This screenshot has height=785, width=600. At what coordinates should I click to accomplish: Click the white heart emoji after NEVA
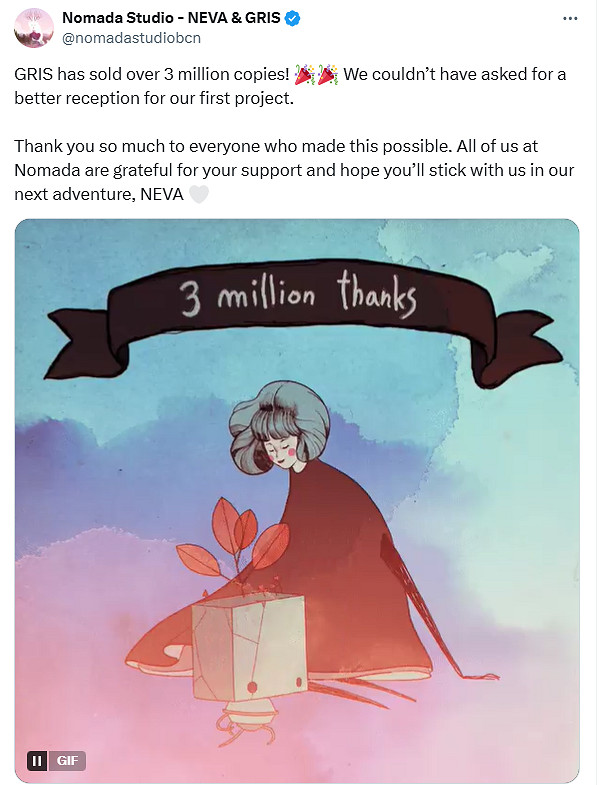click(x=199, y=194)
